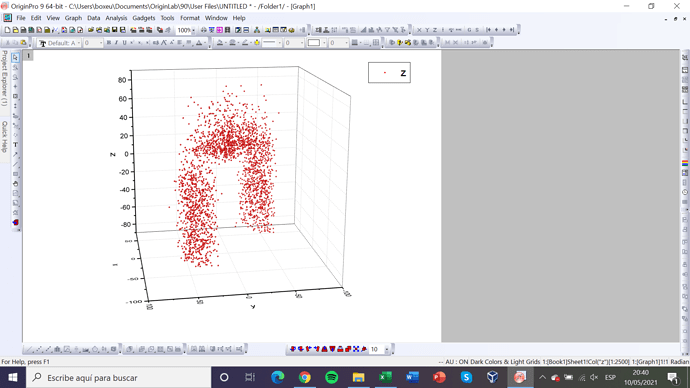Click the New Project icon
Viewport: 690px width, 388px height.
coord(7,30)
